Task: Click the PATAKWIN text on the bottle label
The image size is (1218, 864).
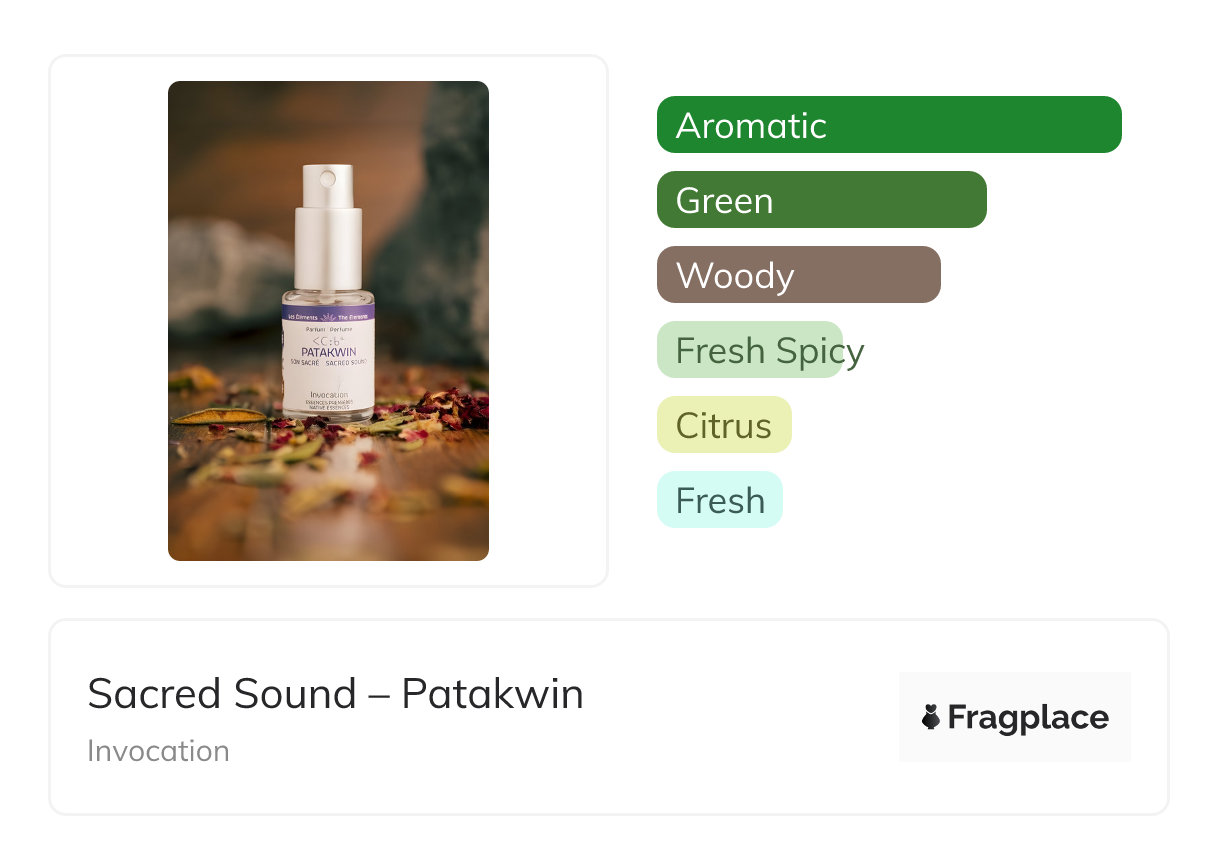Action: click(x=328, y=353)
